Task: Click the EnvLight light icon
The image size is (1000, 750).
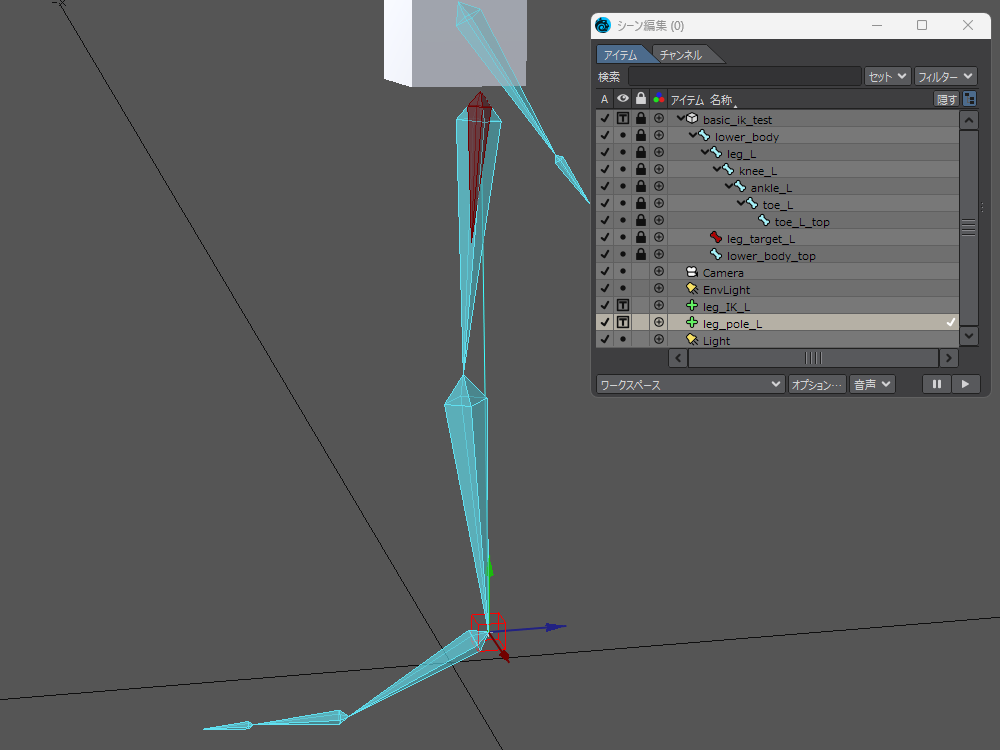Action: pos(691,289)
